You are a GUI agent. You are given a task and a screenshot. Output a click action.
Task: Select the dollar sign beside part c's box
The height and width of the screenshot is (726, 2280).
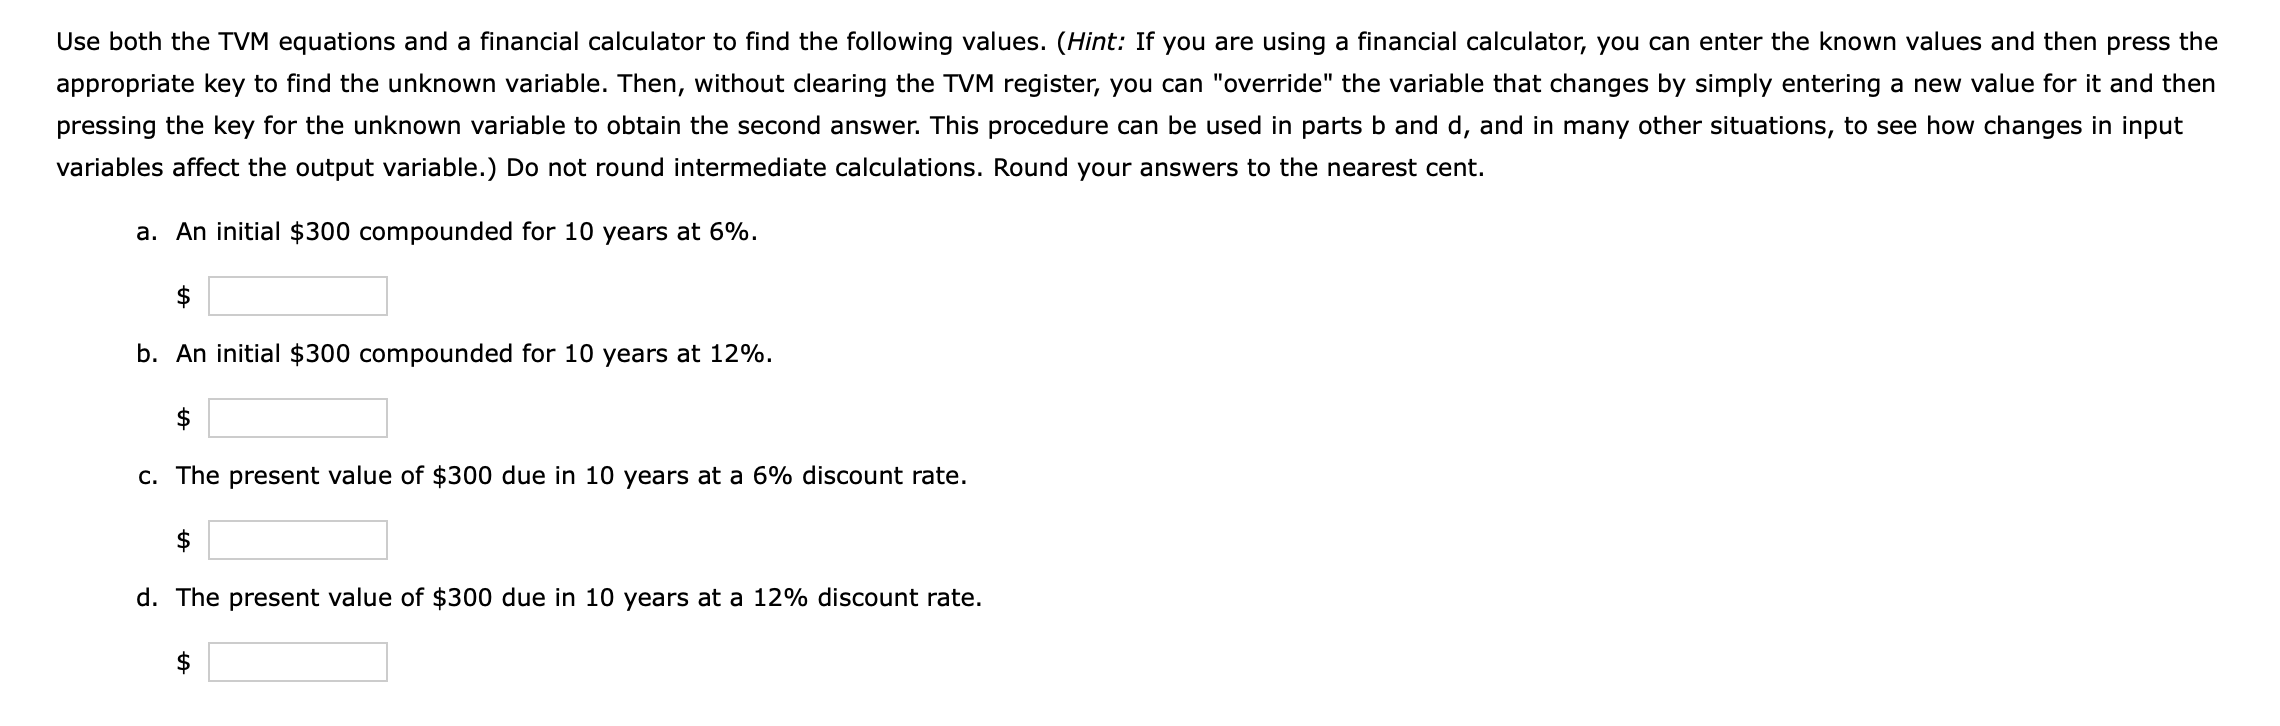[183, 541]
